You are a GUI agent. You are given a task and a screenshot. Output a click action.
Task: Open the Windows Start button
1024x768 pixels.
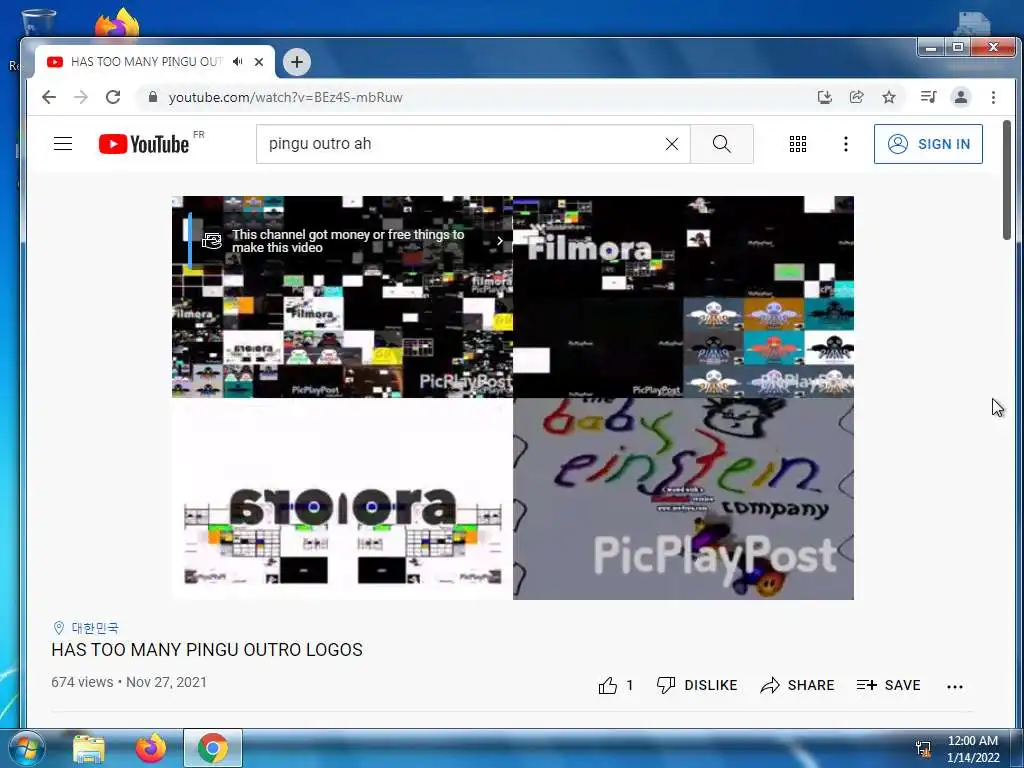[25, 748]
